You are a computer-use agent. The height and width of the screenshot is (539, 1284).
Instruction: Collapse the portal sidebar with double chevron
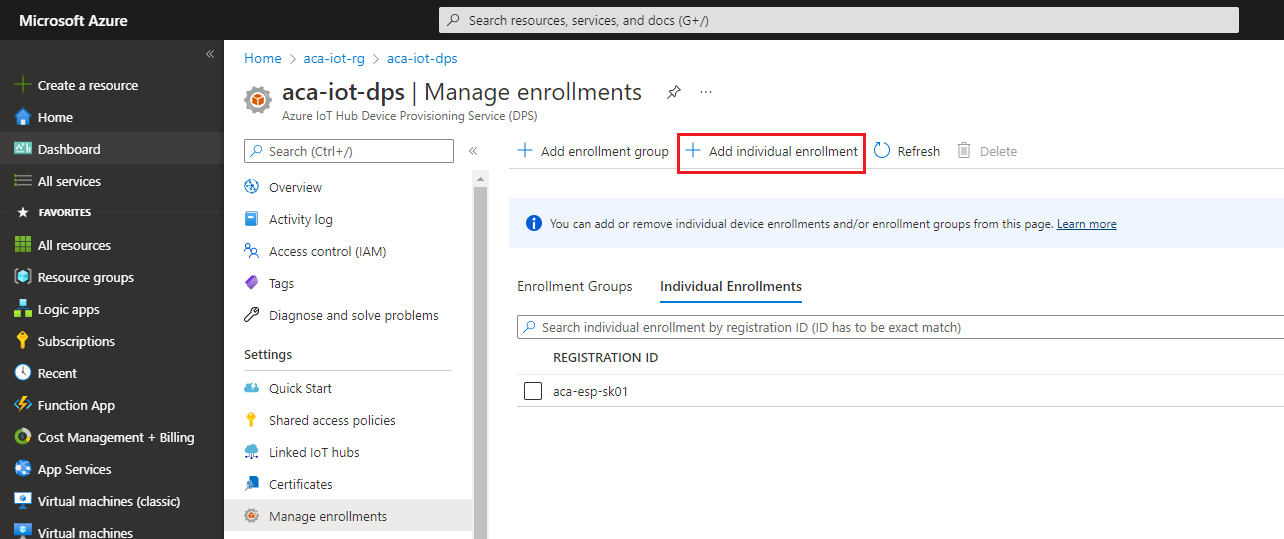click(x=210, y=54)
